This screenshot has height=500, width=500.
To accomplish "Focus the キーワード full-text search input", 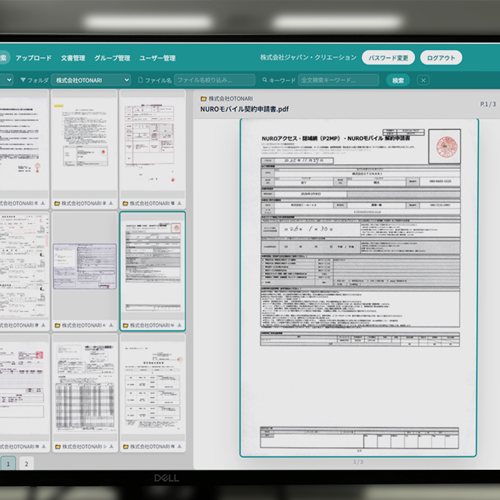I will (x=338, y=80).
